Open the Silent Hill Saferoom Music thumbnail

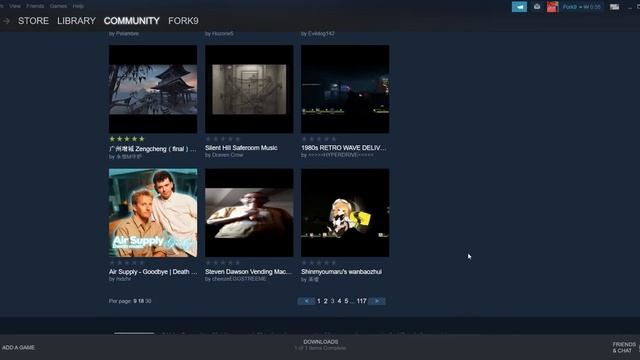[x=249, y=89]
